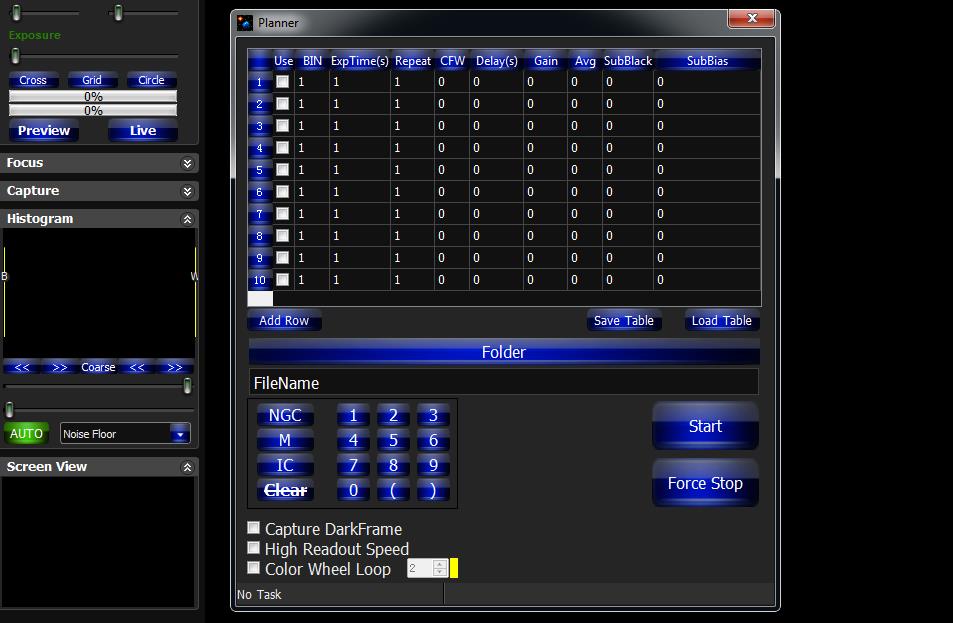Toggle the Circle overlay
Image resolution: width=953 pixels, height=623 pixels.
[x=151, y=80]
